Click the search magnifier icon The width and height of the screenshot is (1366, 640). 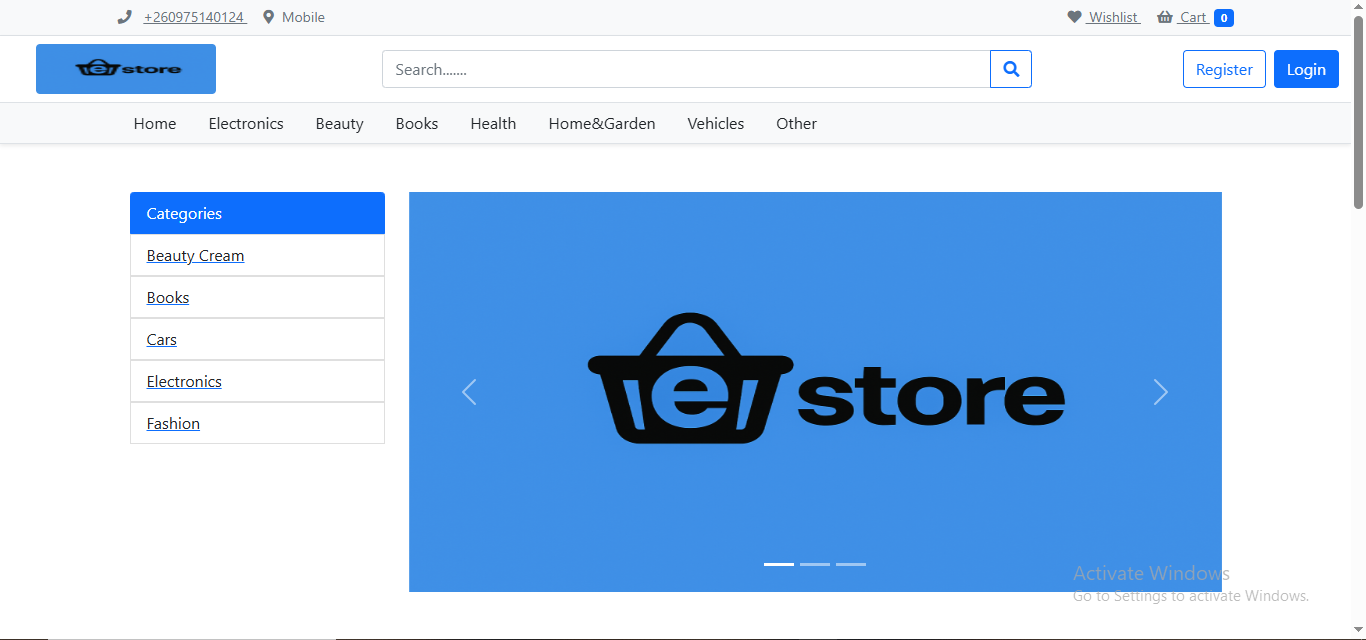coord(1010,68)
